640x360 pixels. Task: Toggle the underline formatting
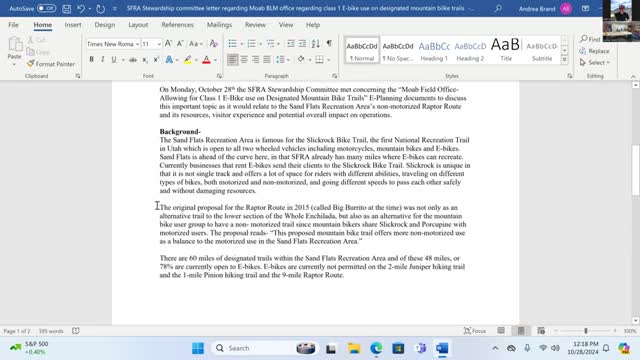[x=114, y=60]
